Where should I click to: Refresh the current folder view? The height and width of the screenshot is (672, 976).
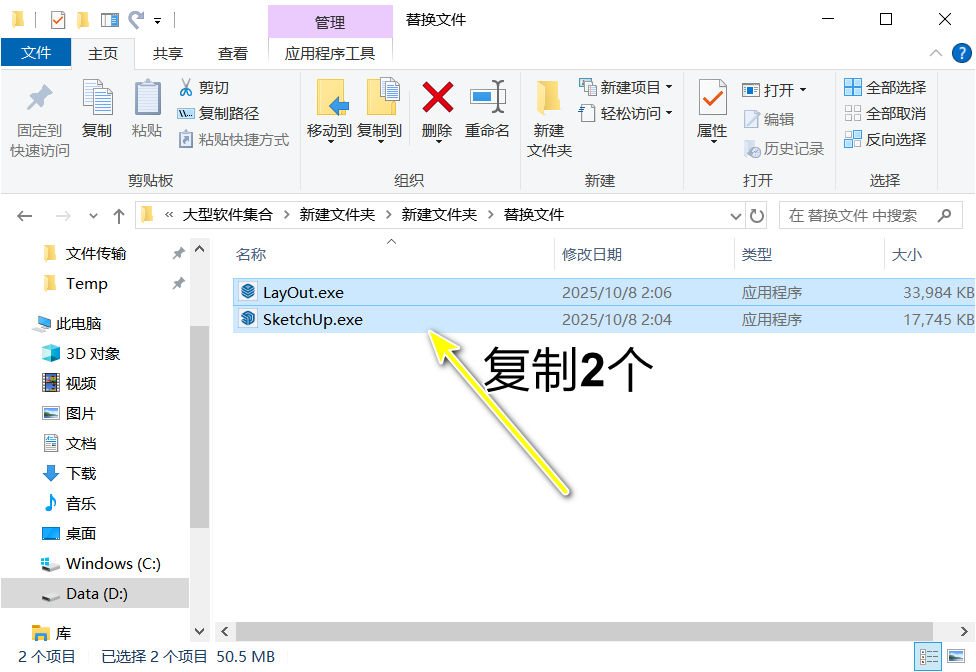point(757,216)
